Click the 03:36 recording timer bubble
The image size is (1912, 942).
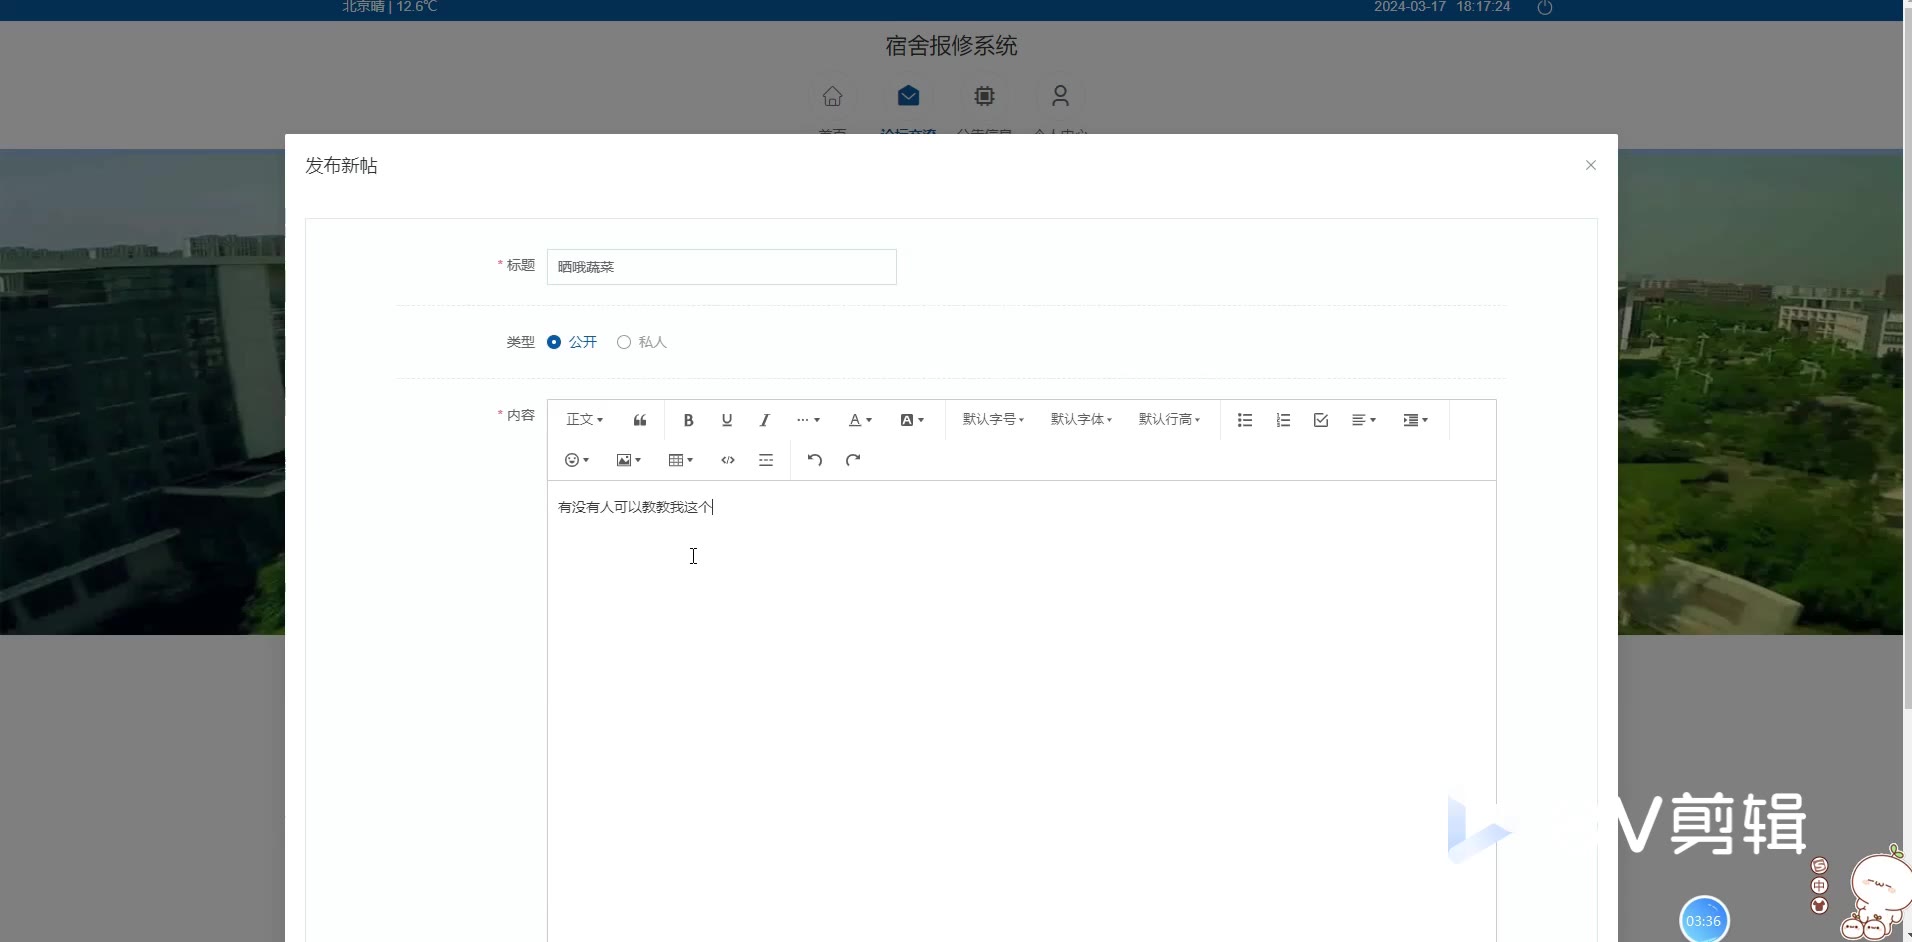1704,920
